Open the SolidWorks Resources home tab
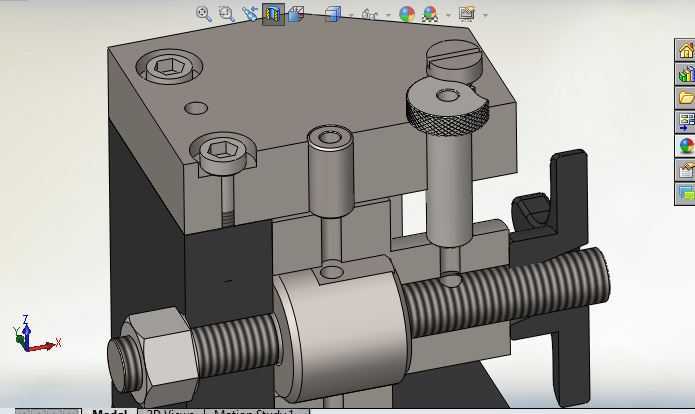695x414 pixels. point(685,50)
